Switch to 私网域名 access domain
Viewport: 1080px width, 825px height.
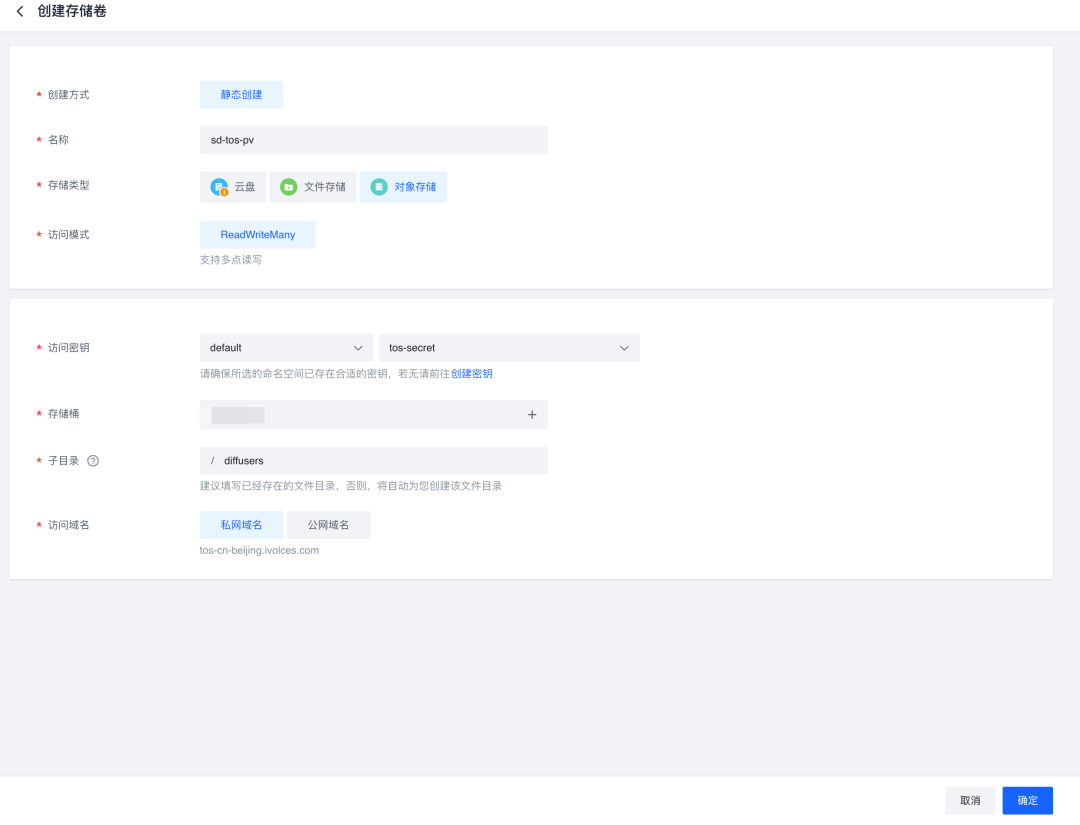[242, 525]
